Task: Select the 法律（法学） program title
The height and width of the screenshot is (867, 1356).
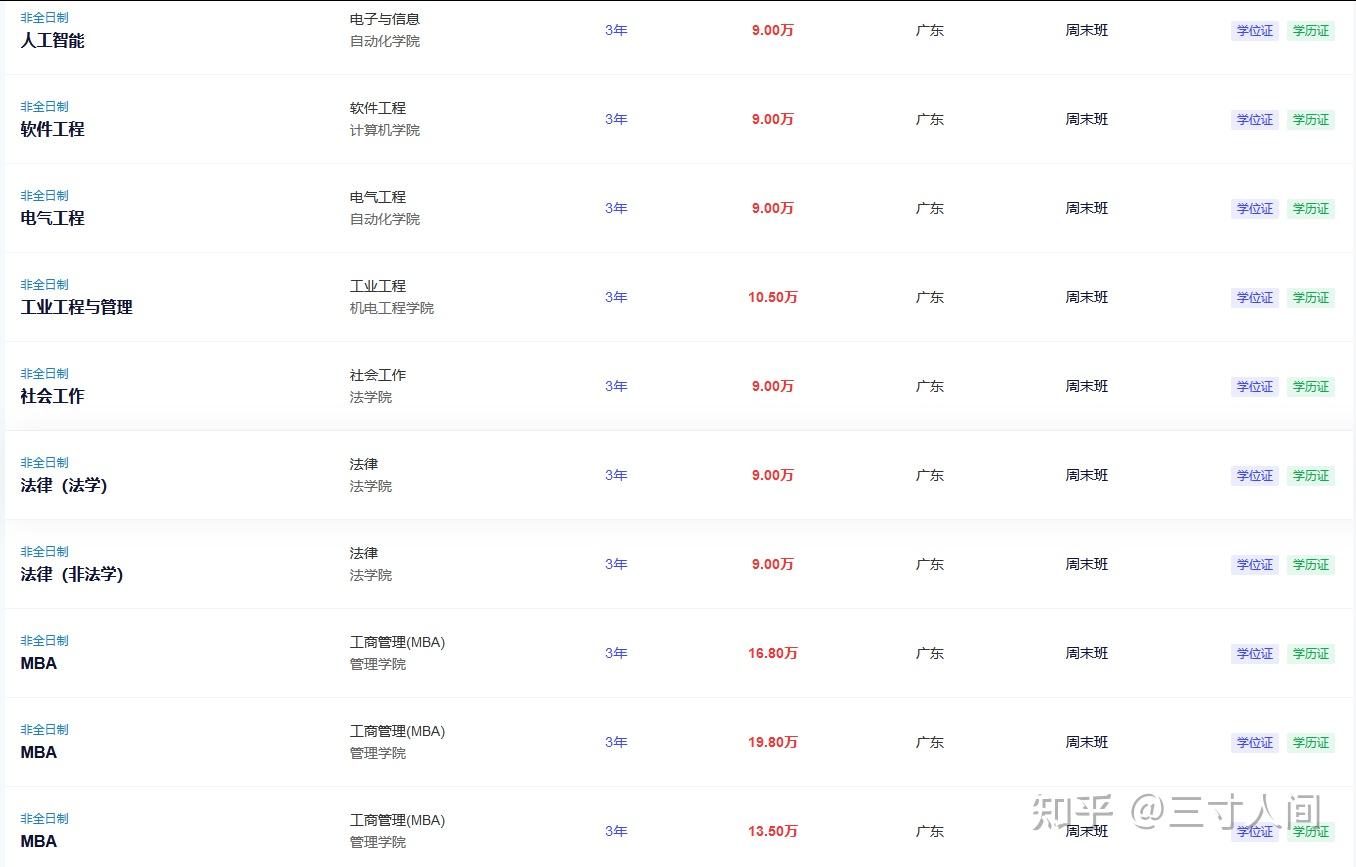Action: [64, 486]
